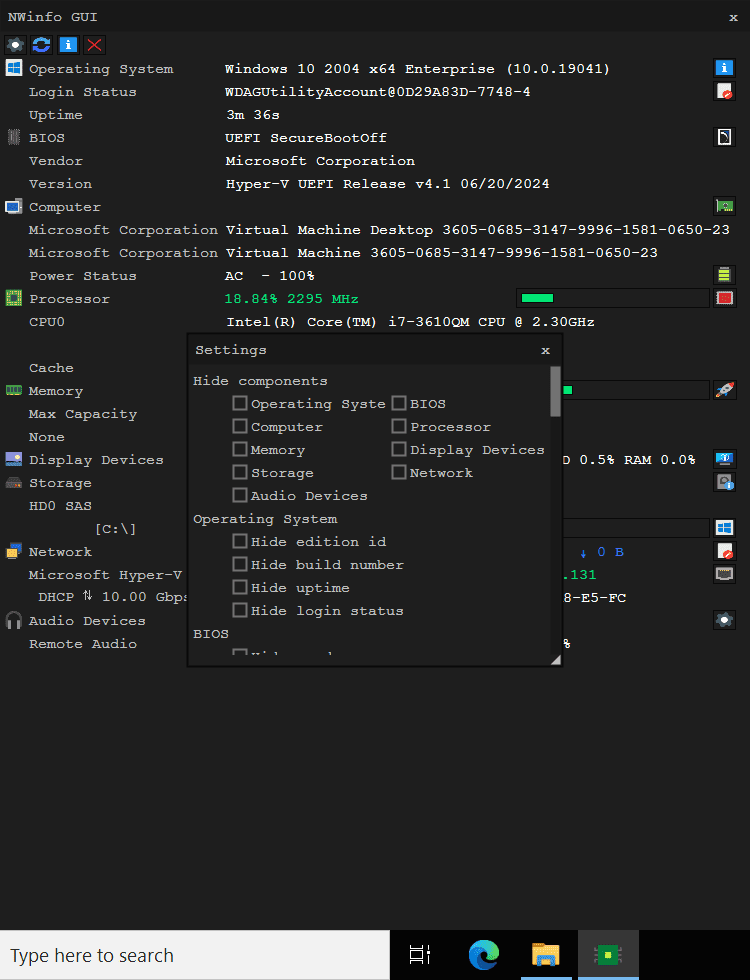Click the Settings dialog resize grip corner
This screenshot has height=980, width=750.
click(x=556, y=659)
